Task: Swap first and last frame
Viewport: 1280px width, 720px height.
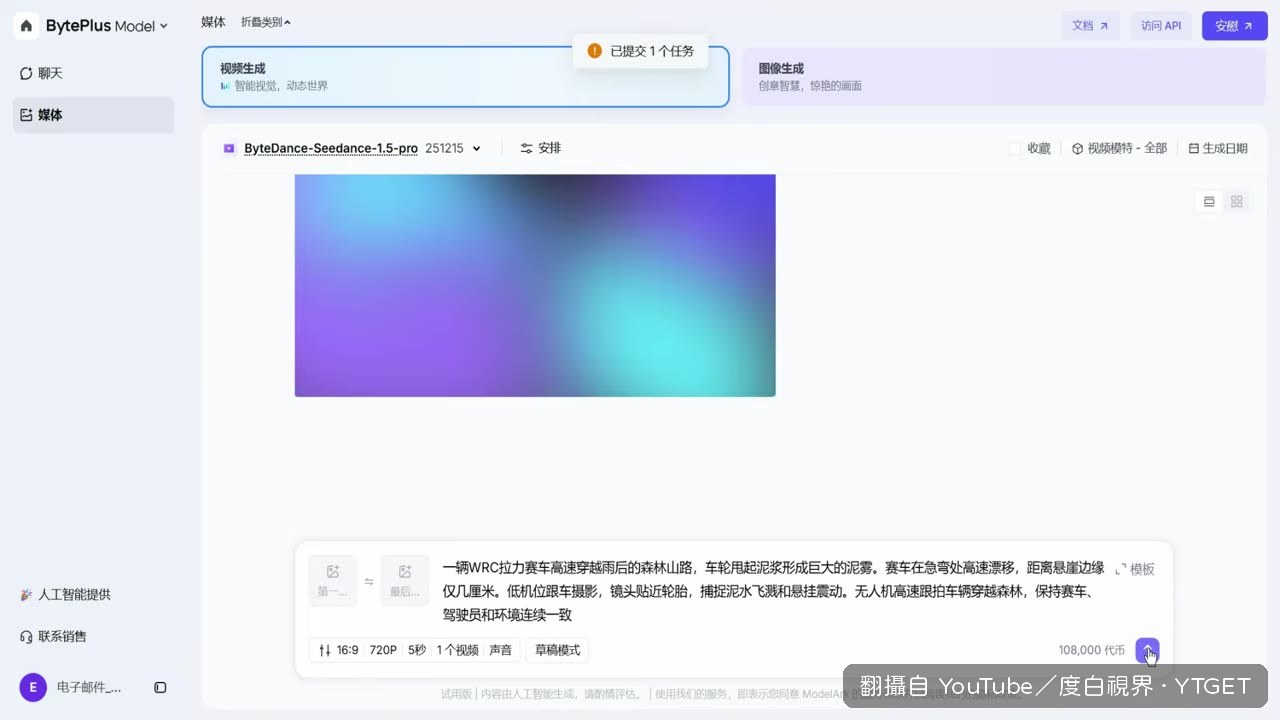Action: (x=369, y=582)
